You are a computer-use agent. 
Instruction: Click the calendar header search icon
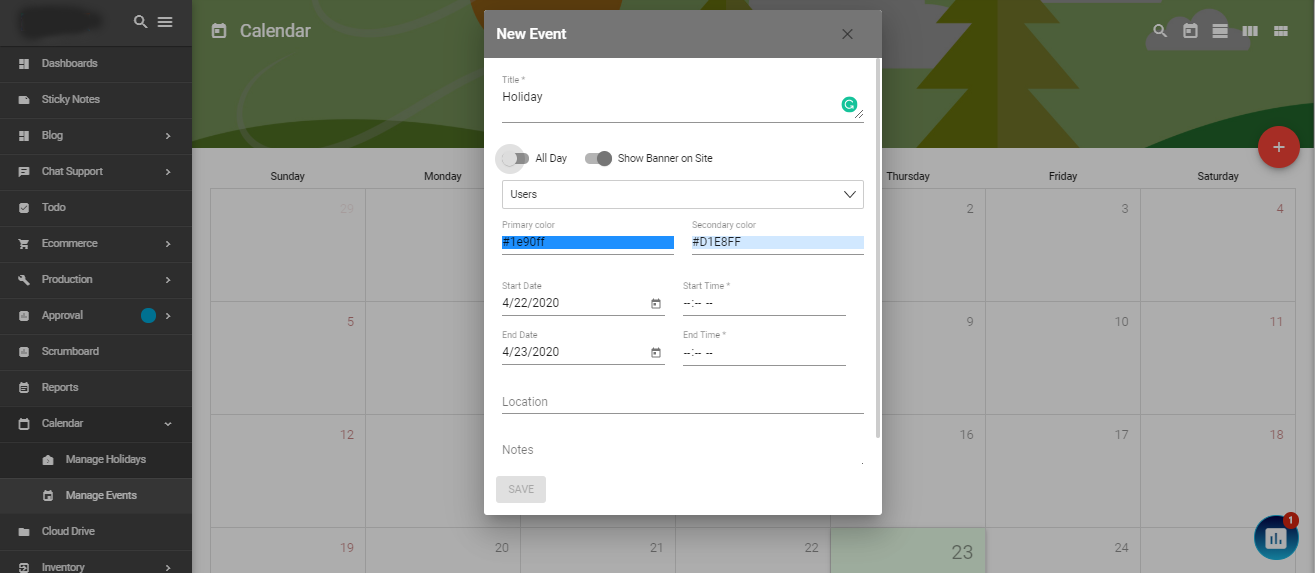[x=1160, y=31]
